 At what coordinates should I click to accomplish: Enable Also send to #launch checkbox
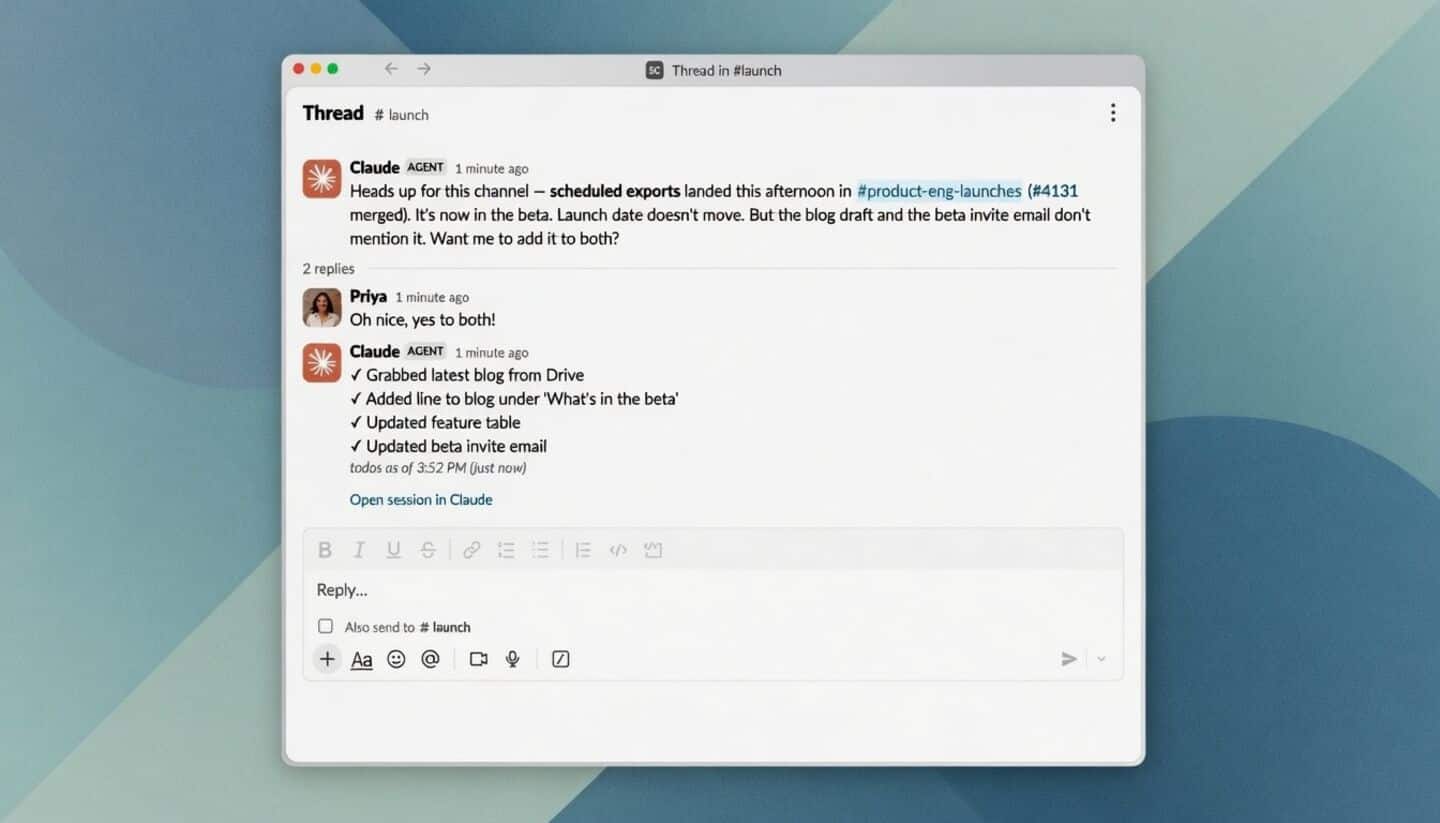click(325, 626)
